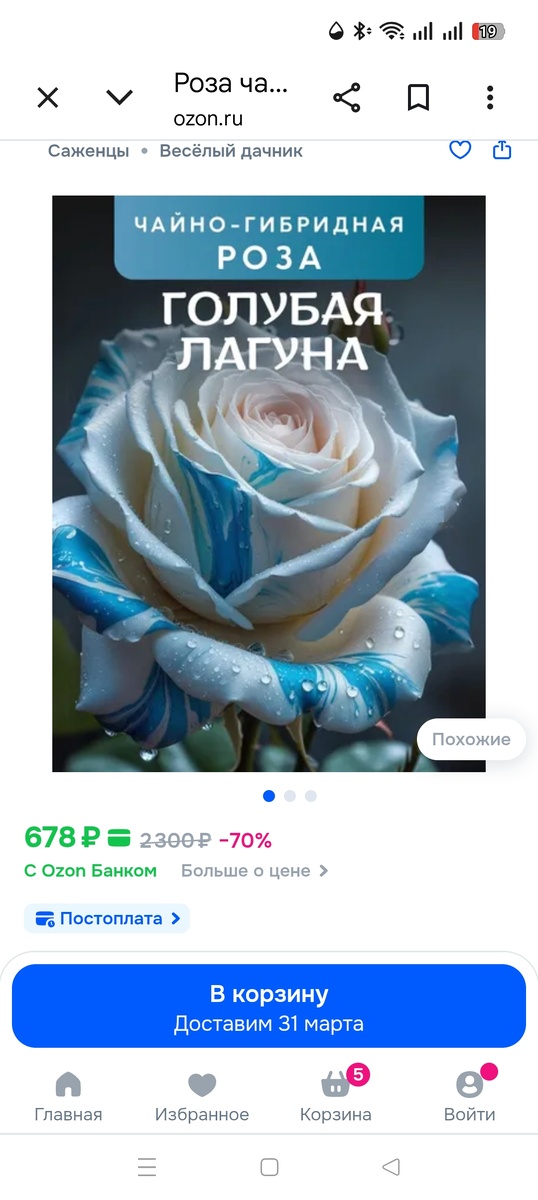Viewport: 538px width, 1200px height.
Task: Select the third image carousel dot
Action: pos(311,796)
